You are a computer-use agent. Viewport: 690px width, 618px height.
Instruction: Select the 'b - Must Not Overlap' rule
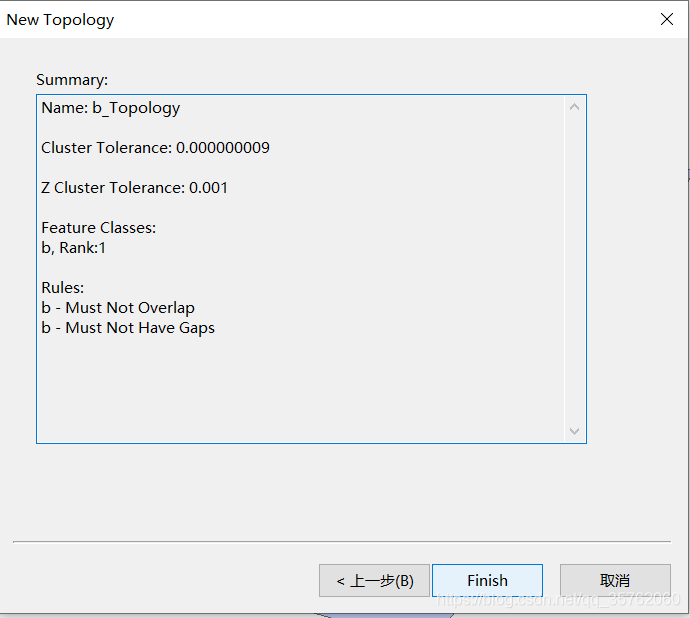coord(118,308)
